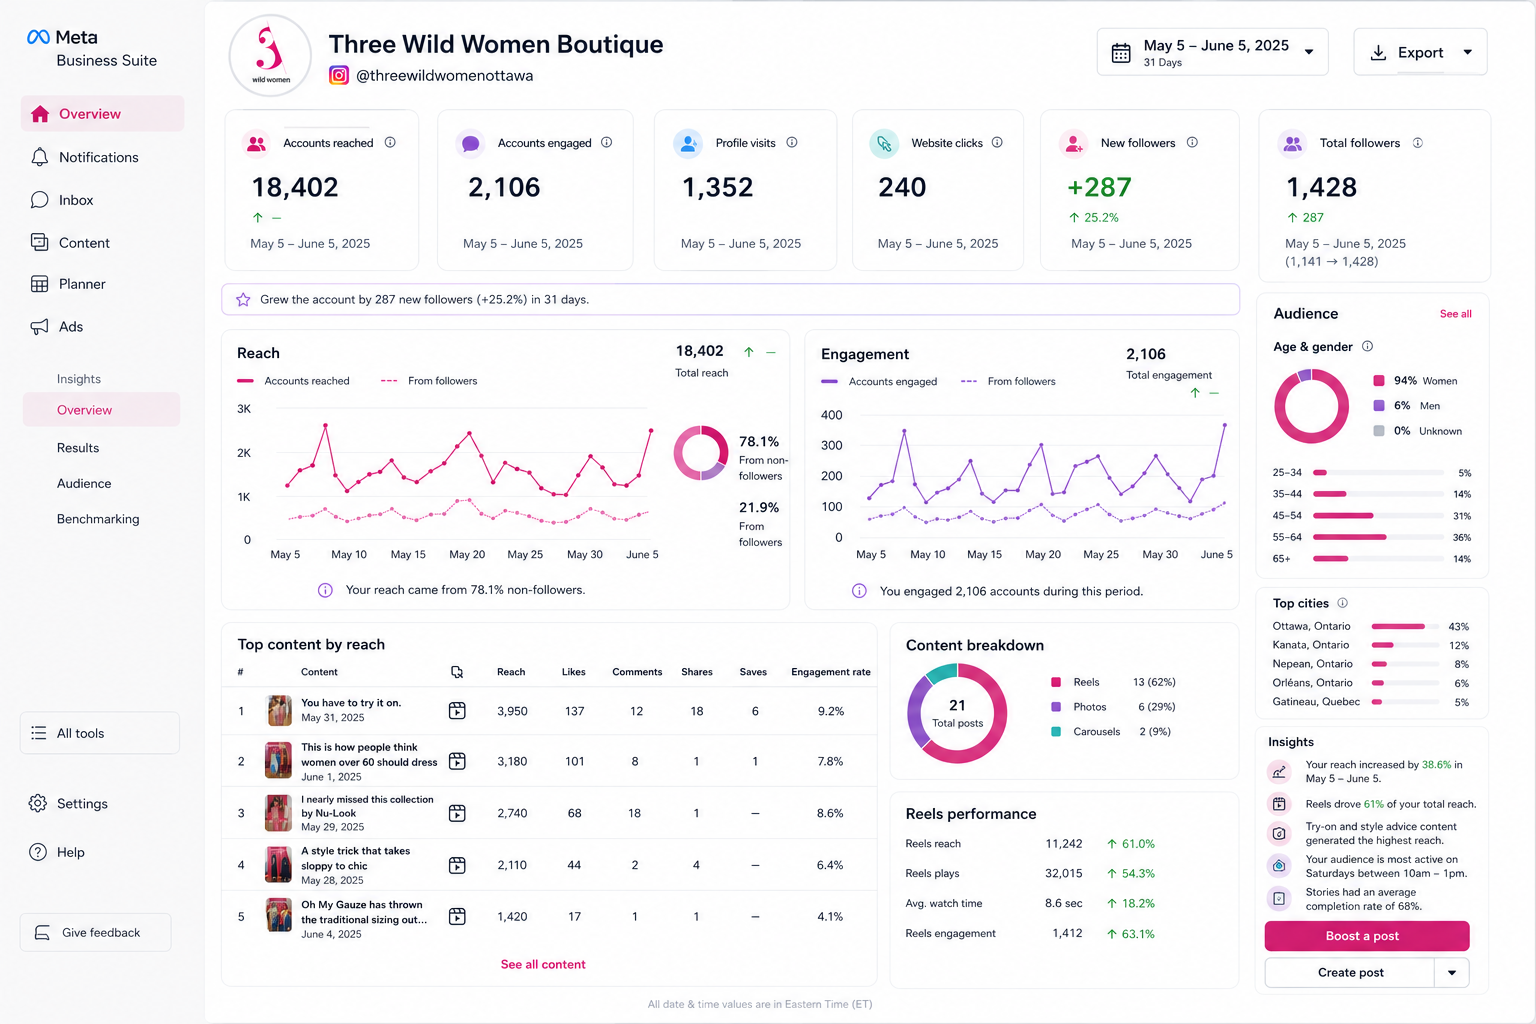Open the Results insights page

(x=78, y=448)
